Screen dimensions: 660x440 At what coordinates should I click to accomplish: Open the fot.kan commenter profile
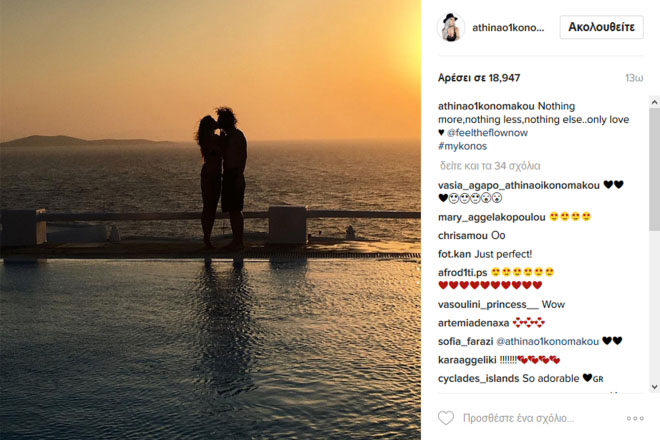454,254
